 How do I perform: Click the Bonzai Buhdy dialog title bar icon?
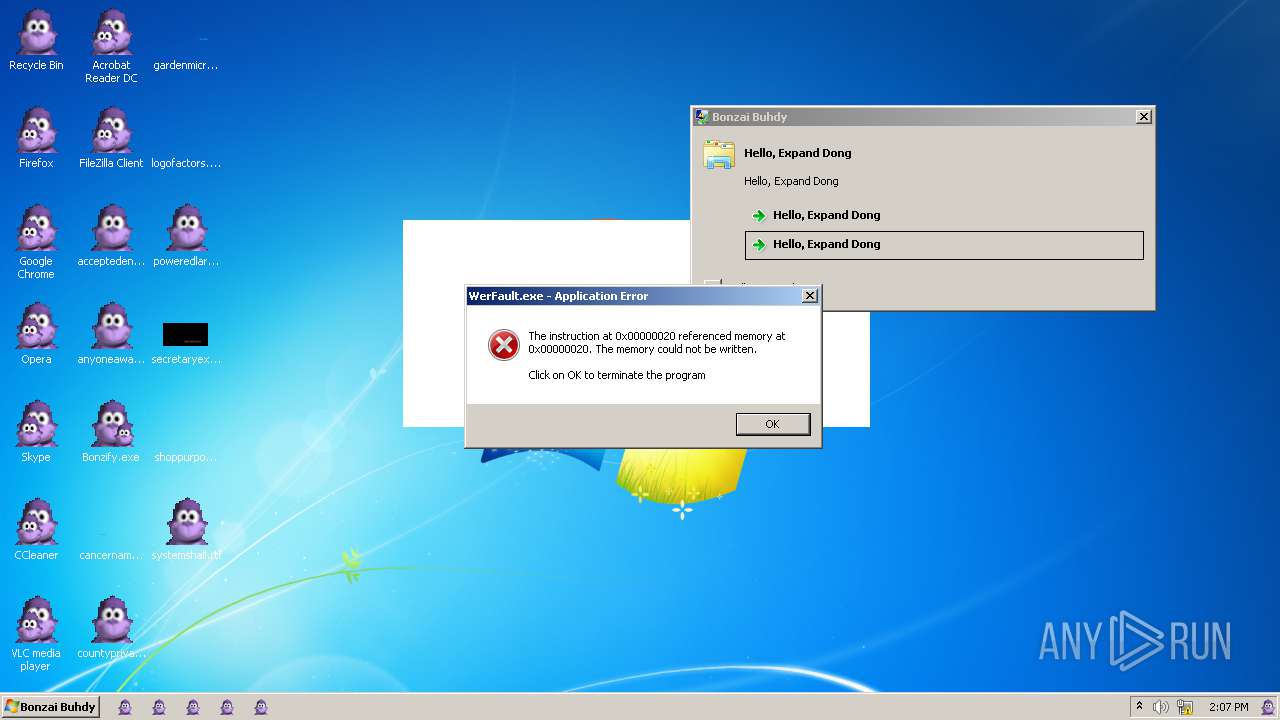tap(702, 117)
